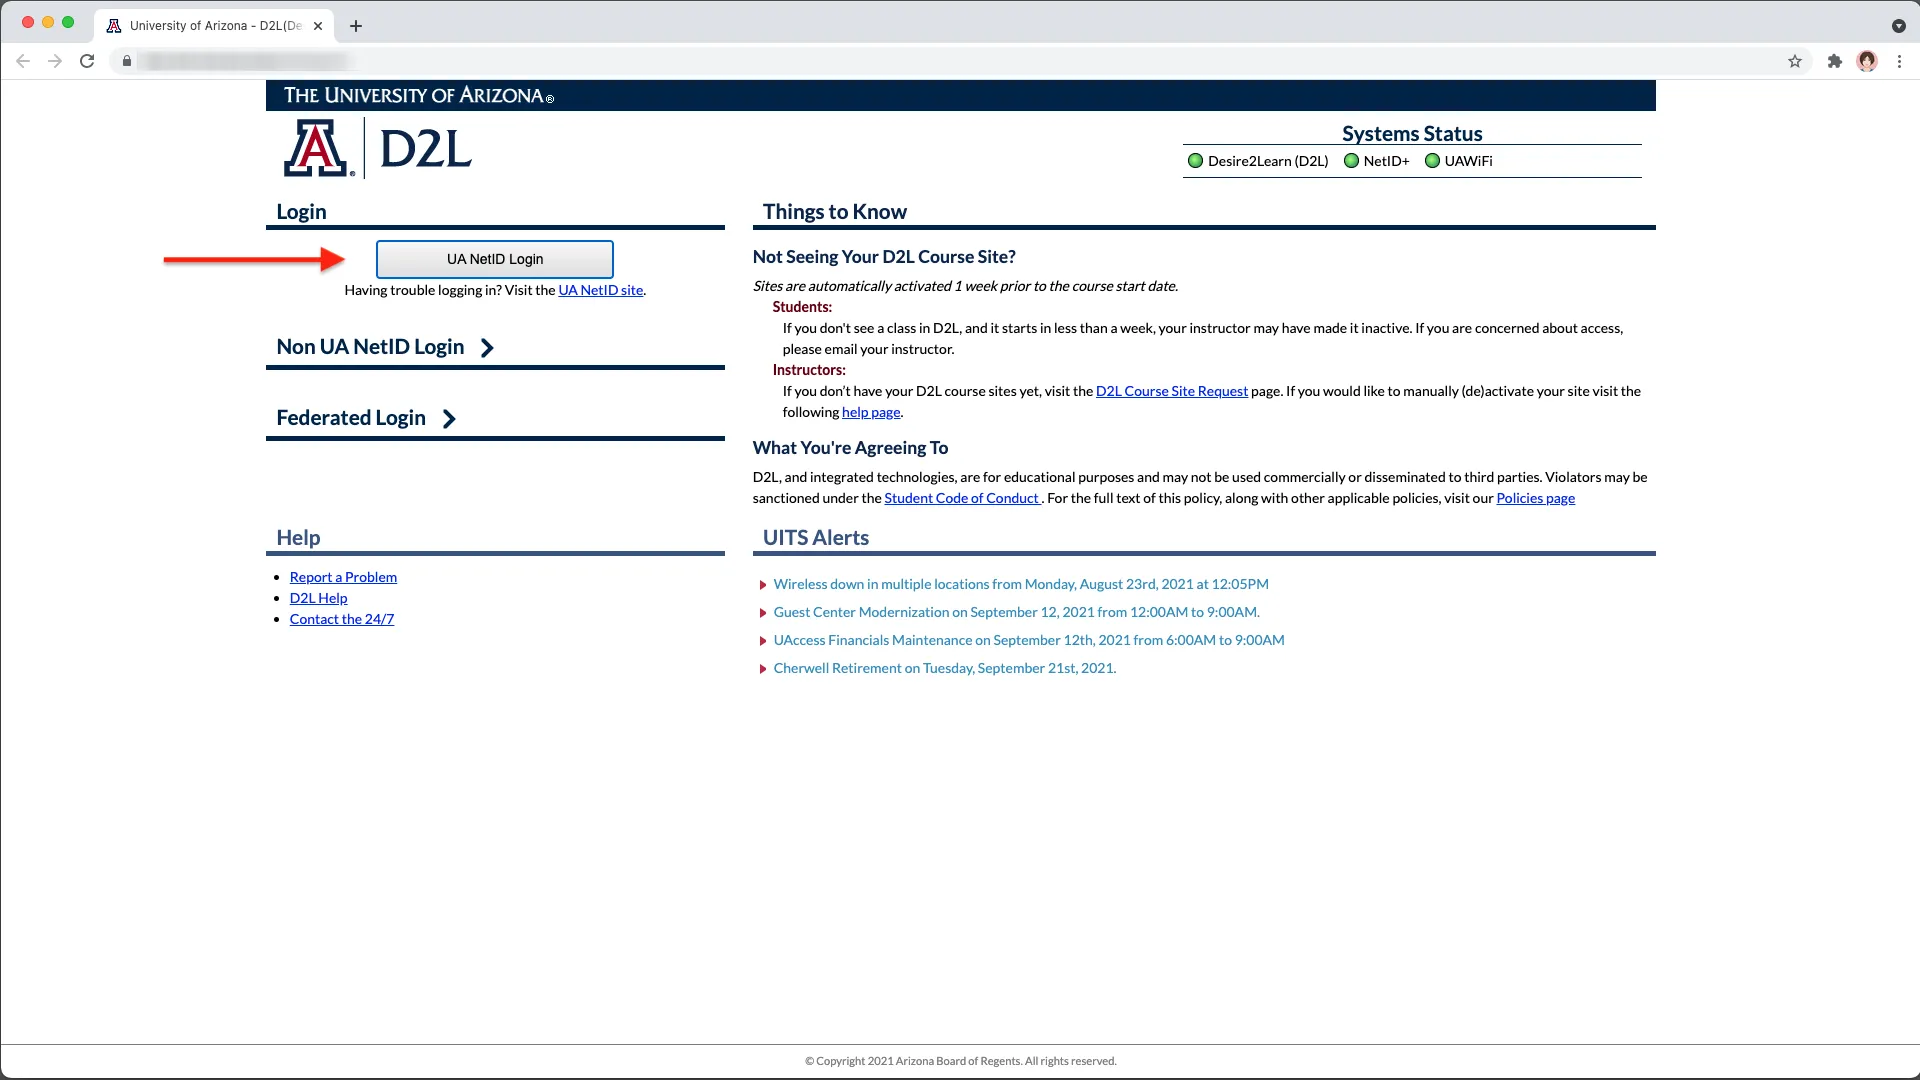Click the D2L wordmark logo

(425, 150)
